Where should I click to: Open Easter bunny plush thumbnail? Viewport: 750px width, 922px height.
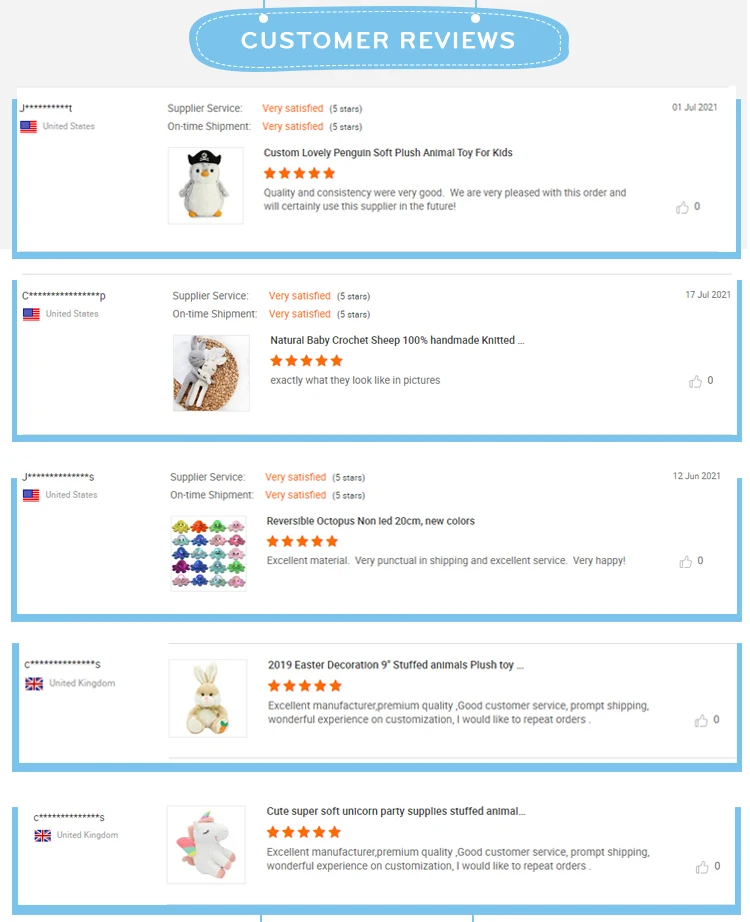click(208, 698)
